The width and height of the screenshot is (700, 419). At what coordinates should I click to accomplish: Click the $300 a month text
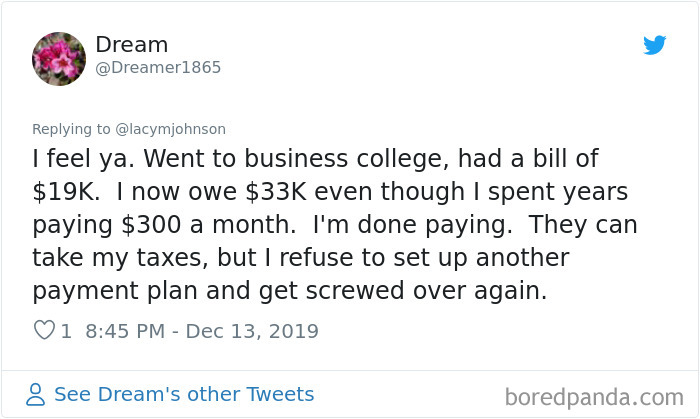pos(208,224)
